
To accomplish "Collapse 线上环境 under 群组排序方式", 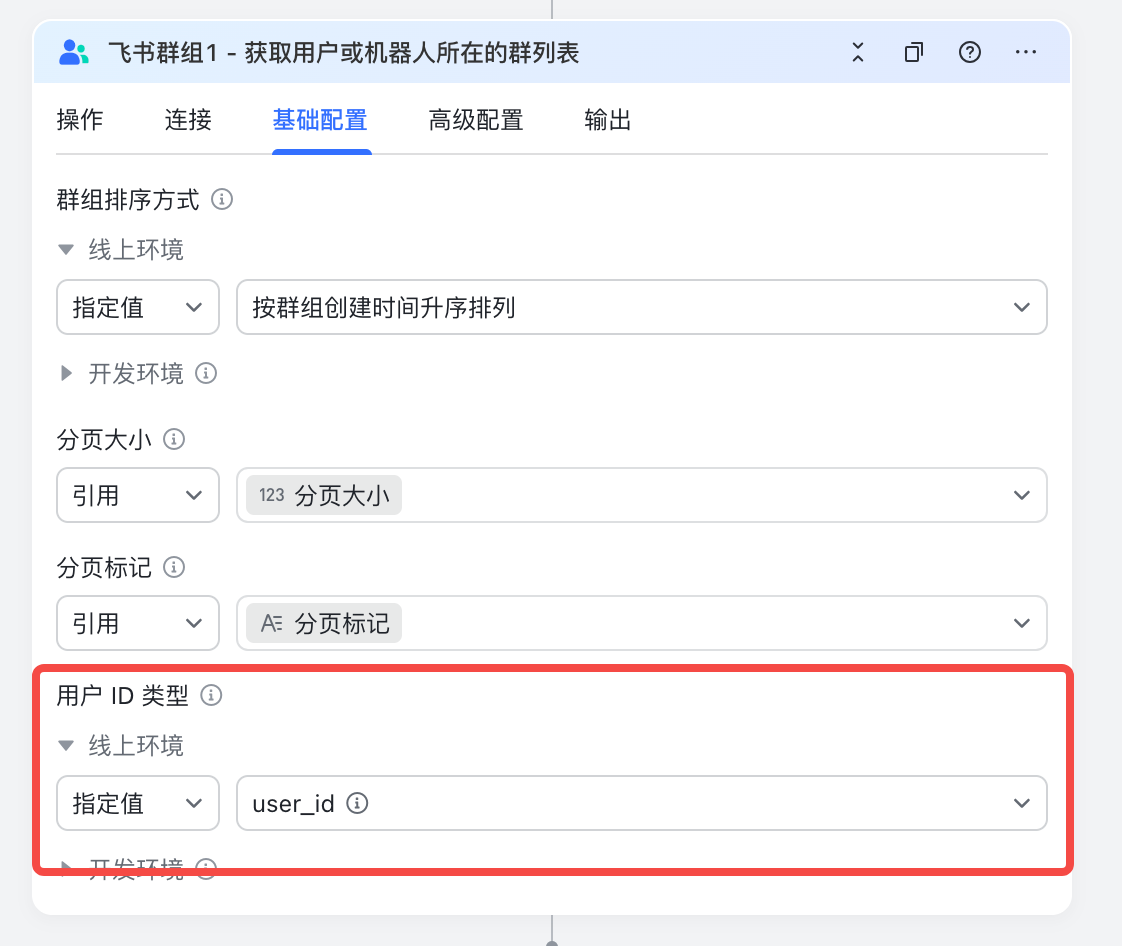I will pyautogui.click(x=66, y=250).
